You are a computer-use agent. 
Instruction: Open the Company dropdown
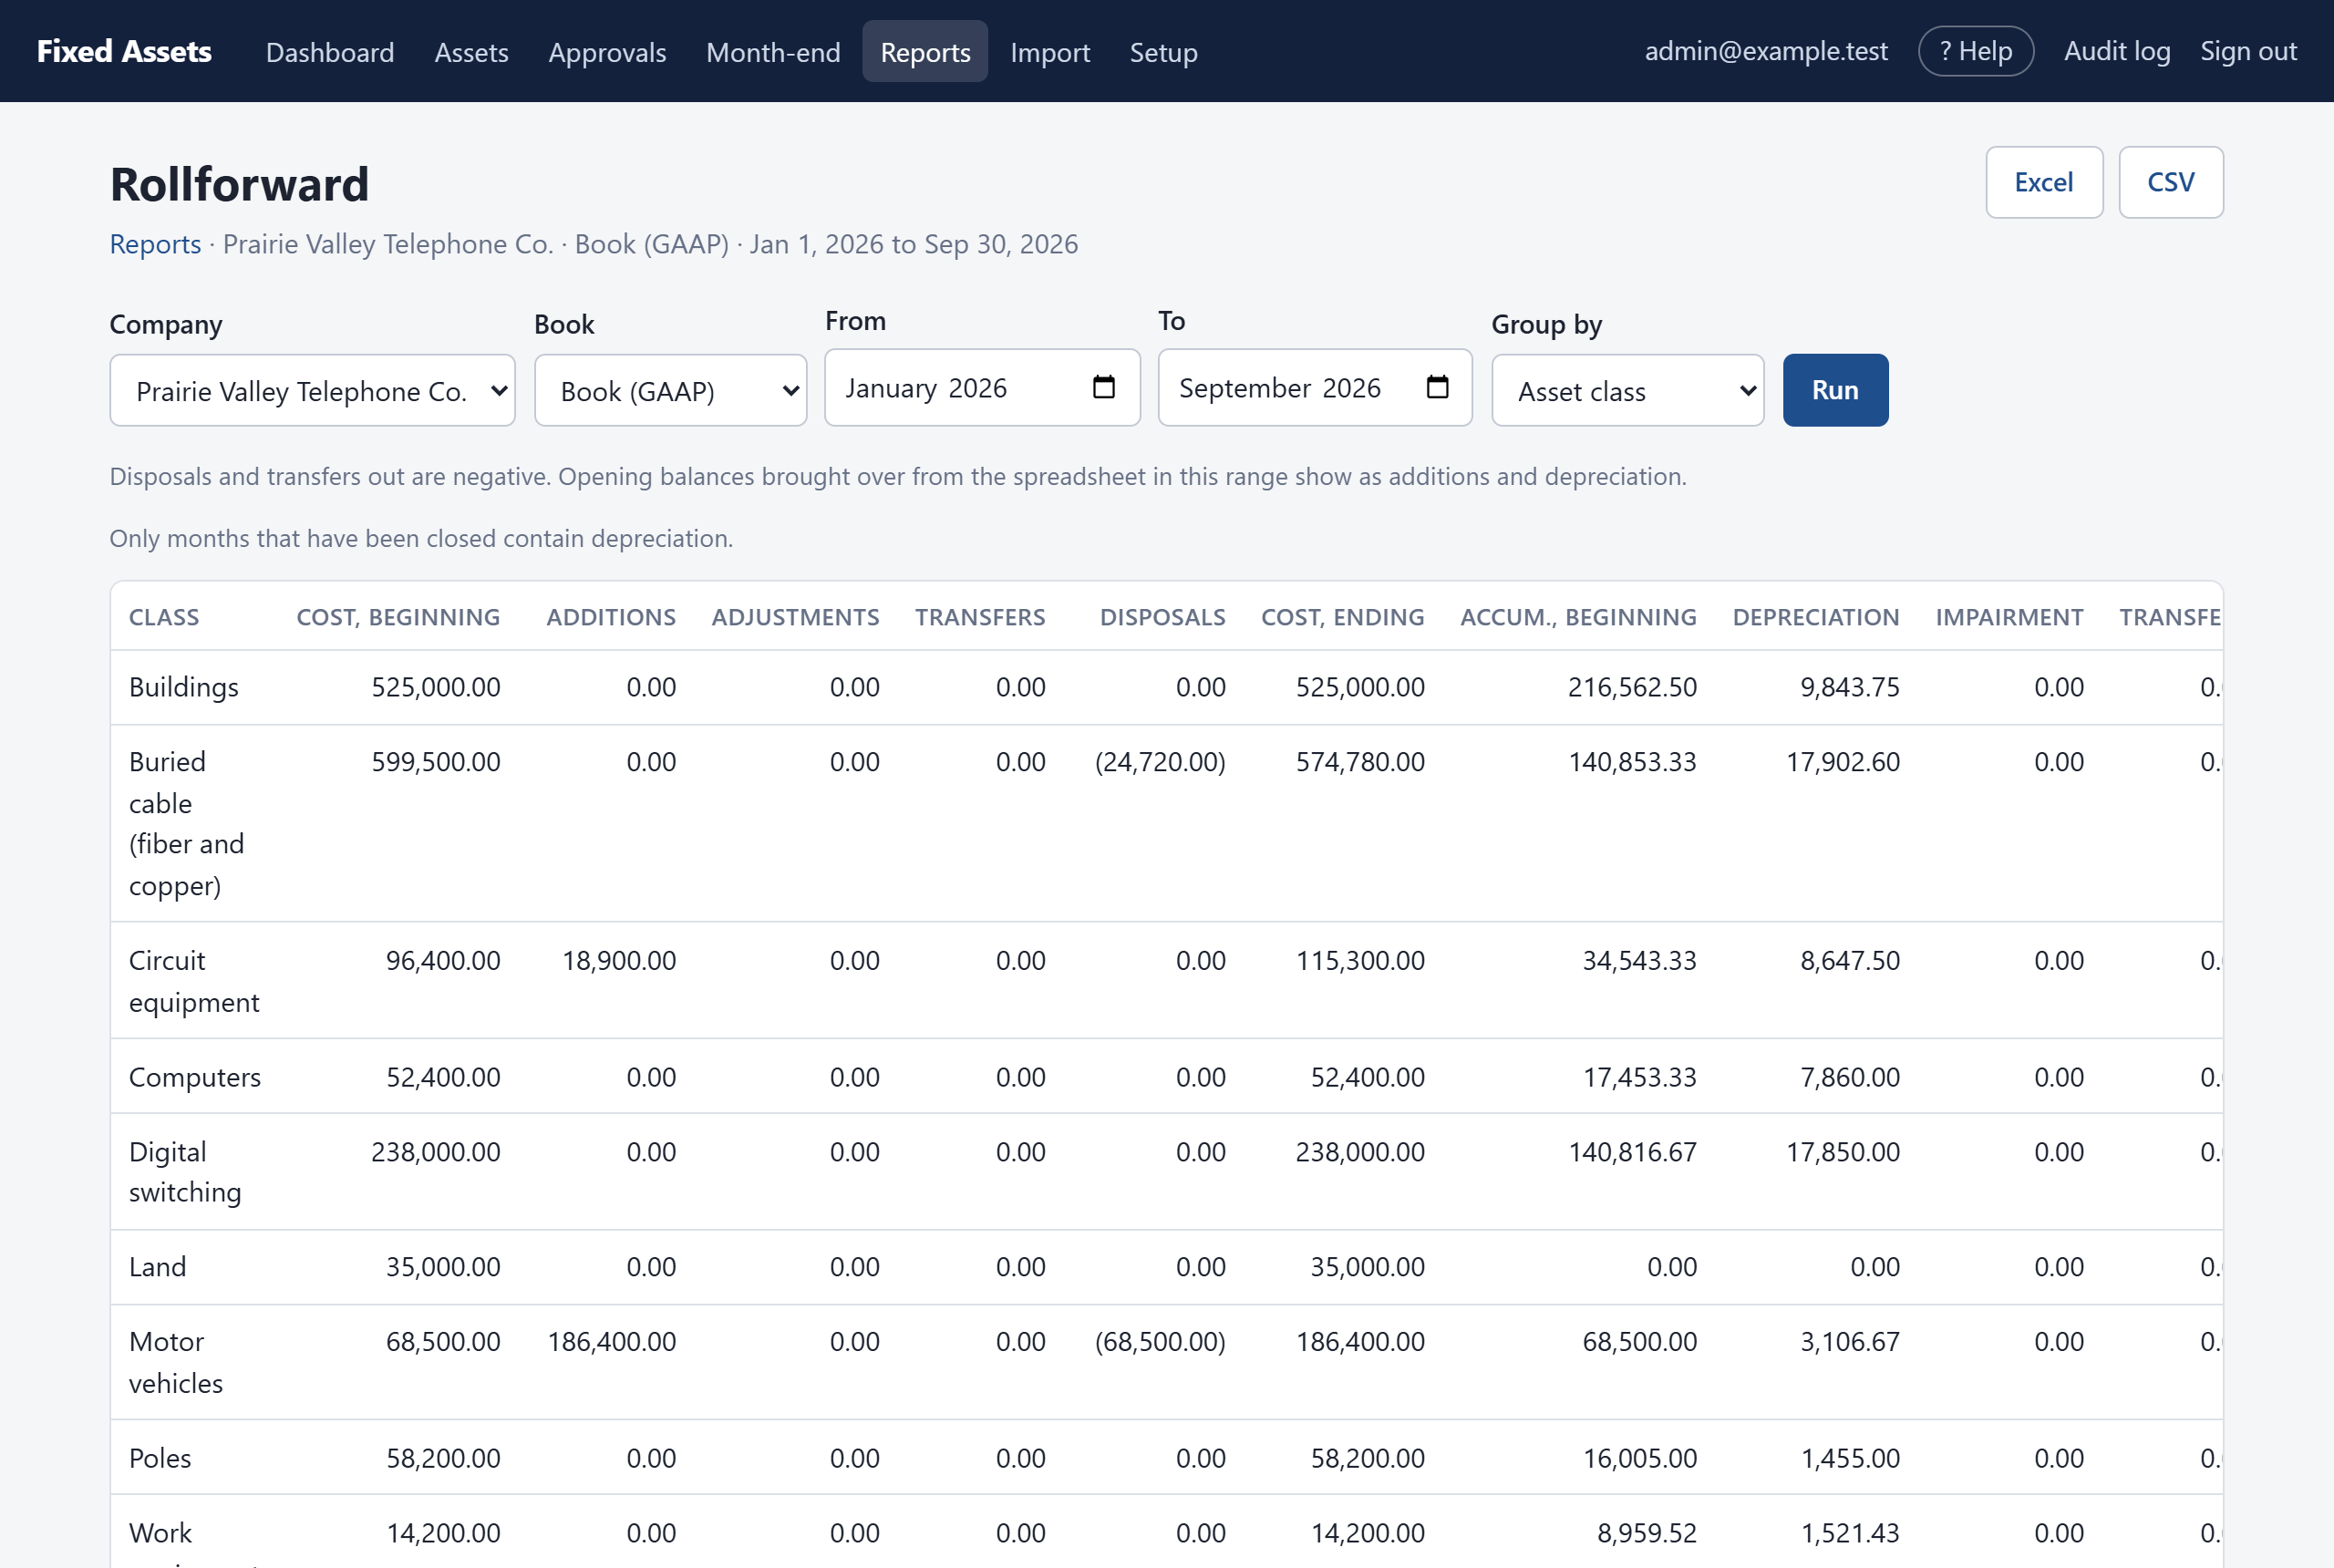312,390
